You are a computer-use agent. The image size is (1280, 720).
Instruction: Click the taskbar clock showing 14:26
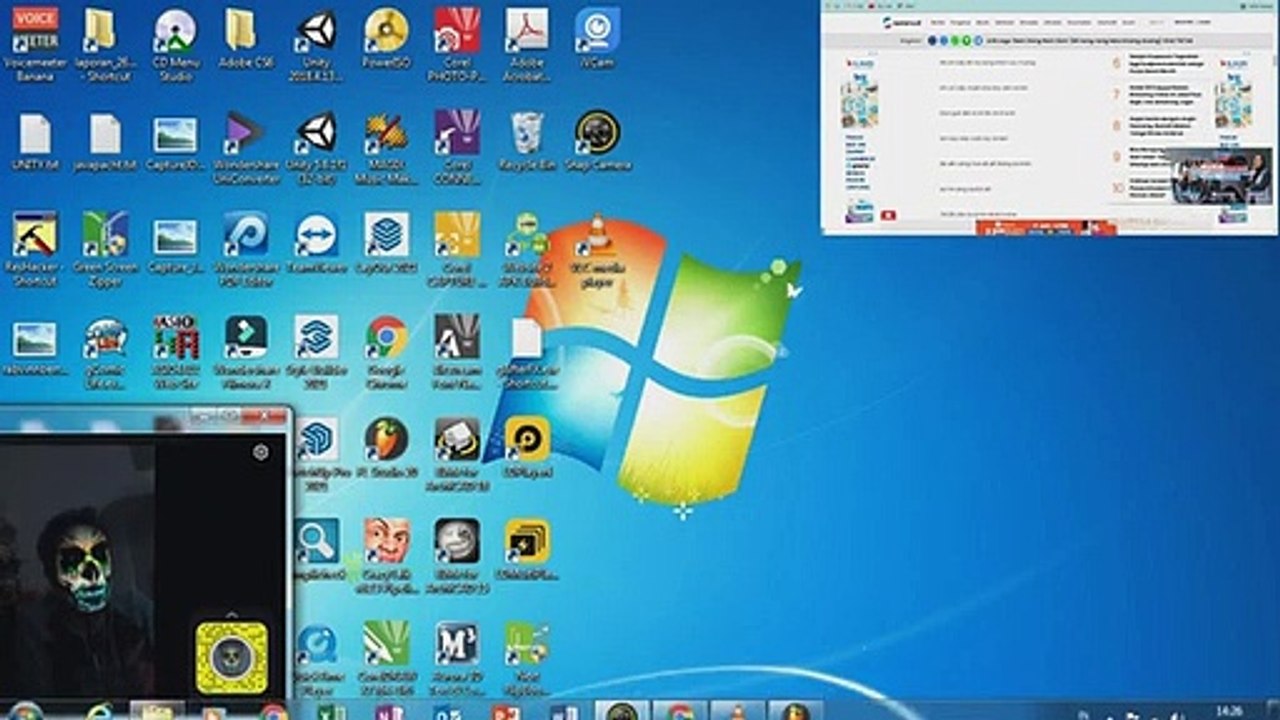click(x=1229, y=710)
